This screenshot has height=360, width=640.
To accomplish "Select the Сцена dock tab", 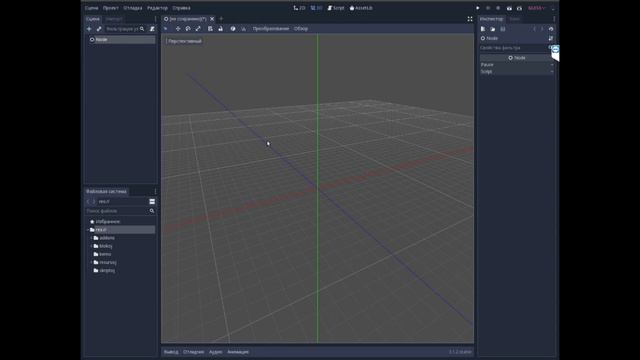I will coord(93,19).
